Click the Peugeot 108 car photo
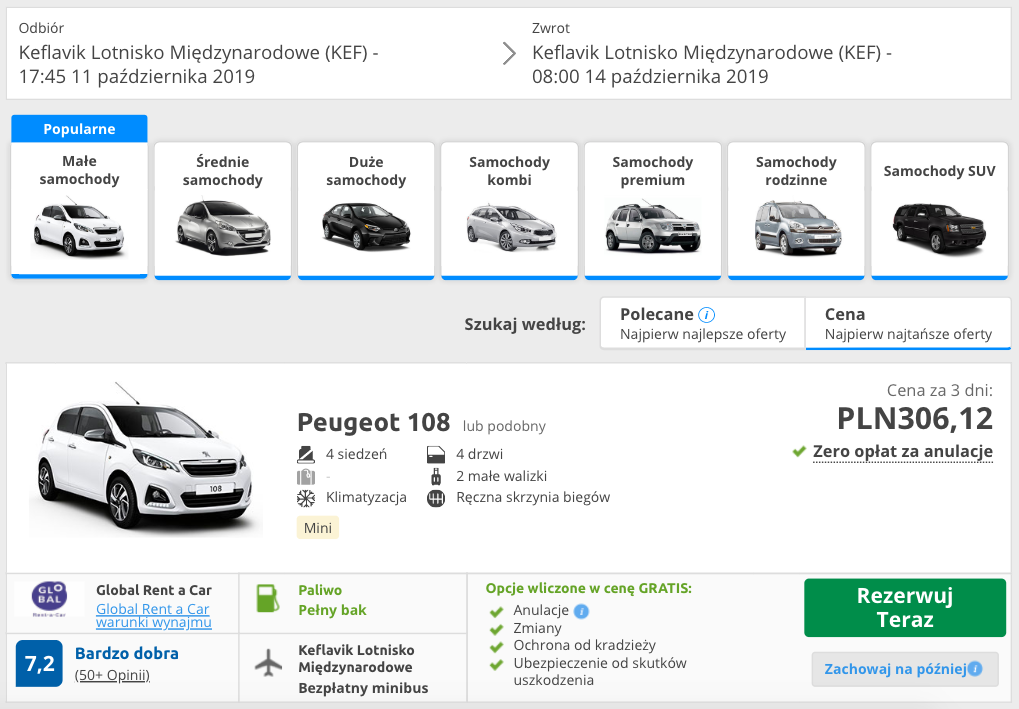Image resolution: width=1019 pixels, height=709 pixels. [144, 459]
